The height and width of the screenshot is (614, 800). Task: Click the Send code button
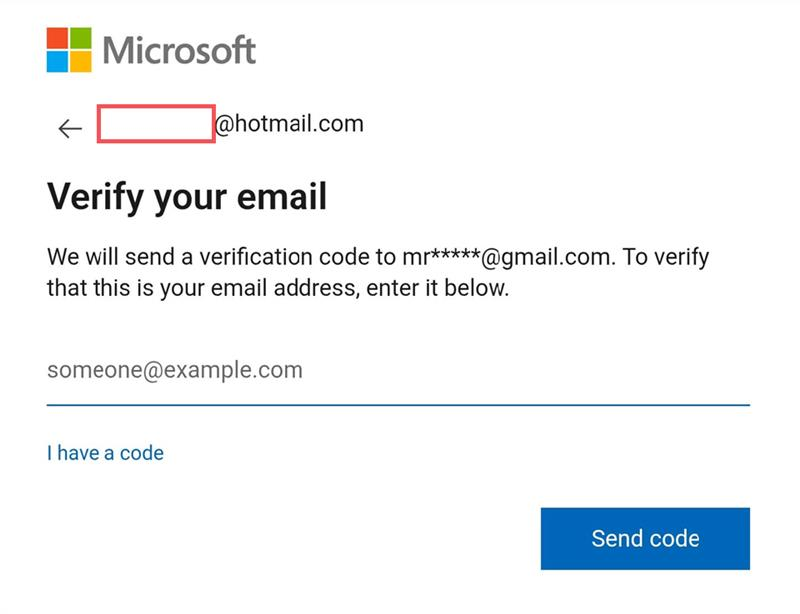645,538
